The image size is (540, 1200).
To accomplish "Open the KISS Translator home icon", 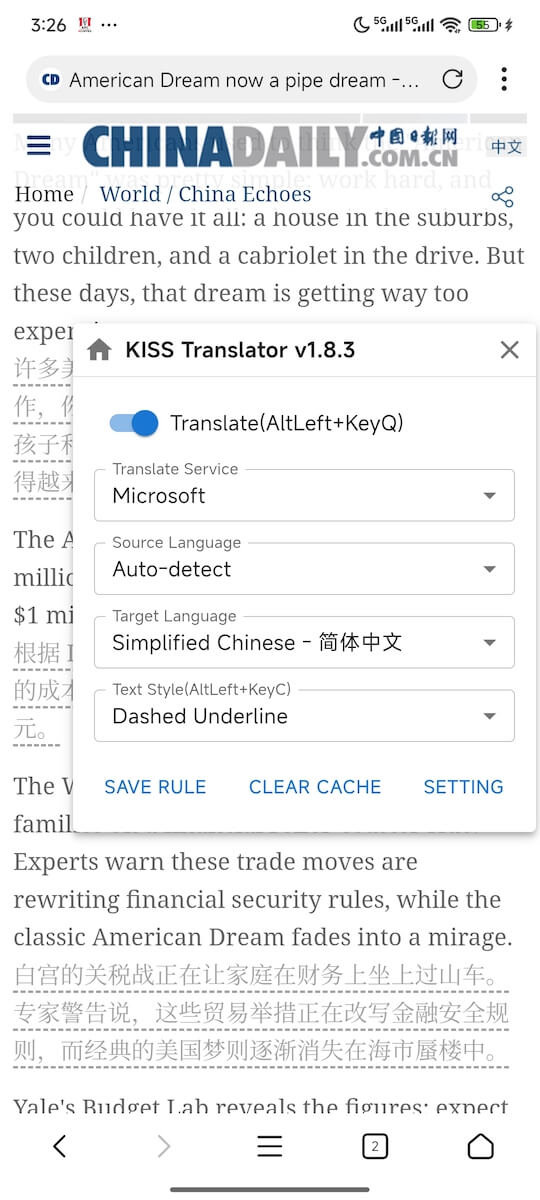I will point(99,350).
